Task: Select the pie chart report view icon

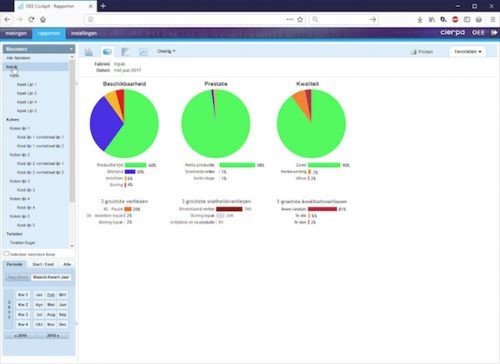Action: (107, 52)
